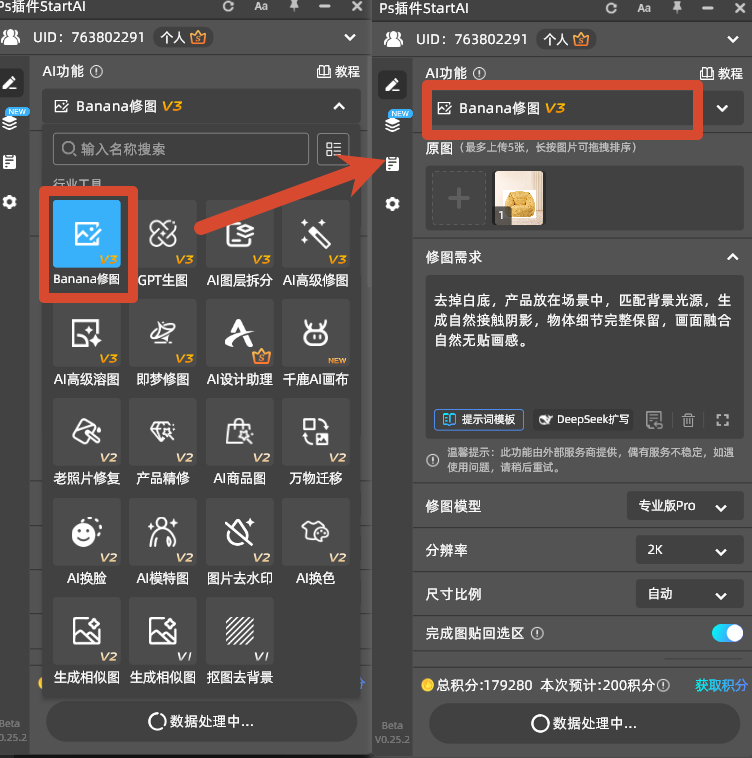Click the plus box to upload an image
The width and height of the screenshot is (752, 758).
[x=459, y=198]
